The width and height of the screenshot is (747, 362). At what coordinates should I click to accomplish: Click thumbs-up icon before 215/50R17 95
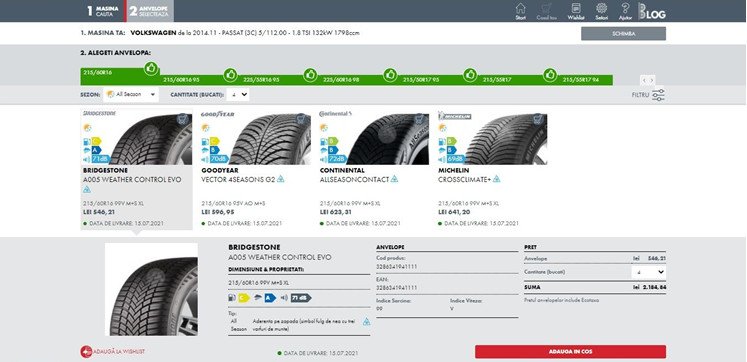(x=390, y=75)
